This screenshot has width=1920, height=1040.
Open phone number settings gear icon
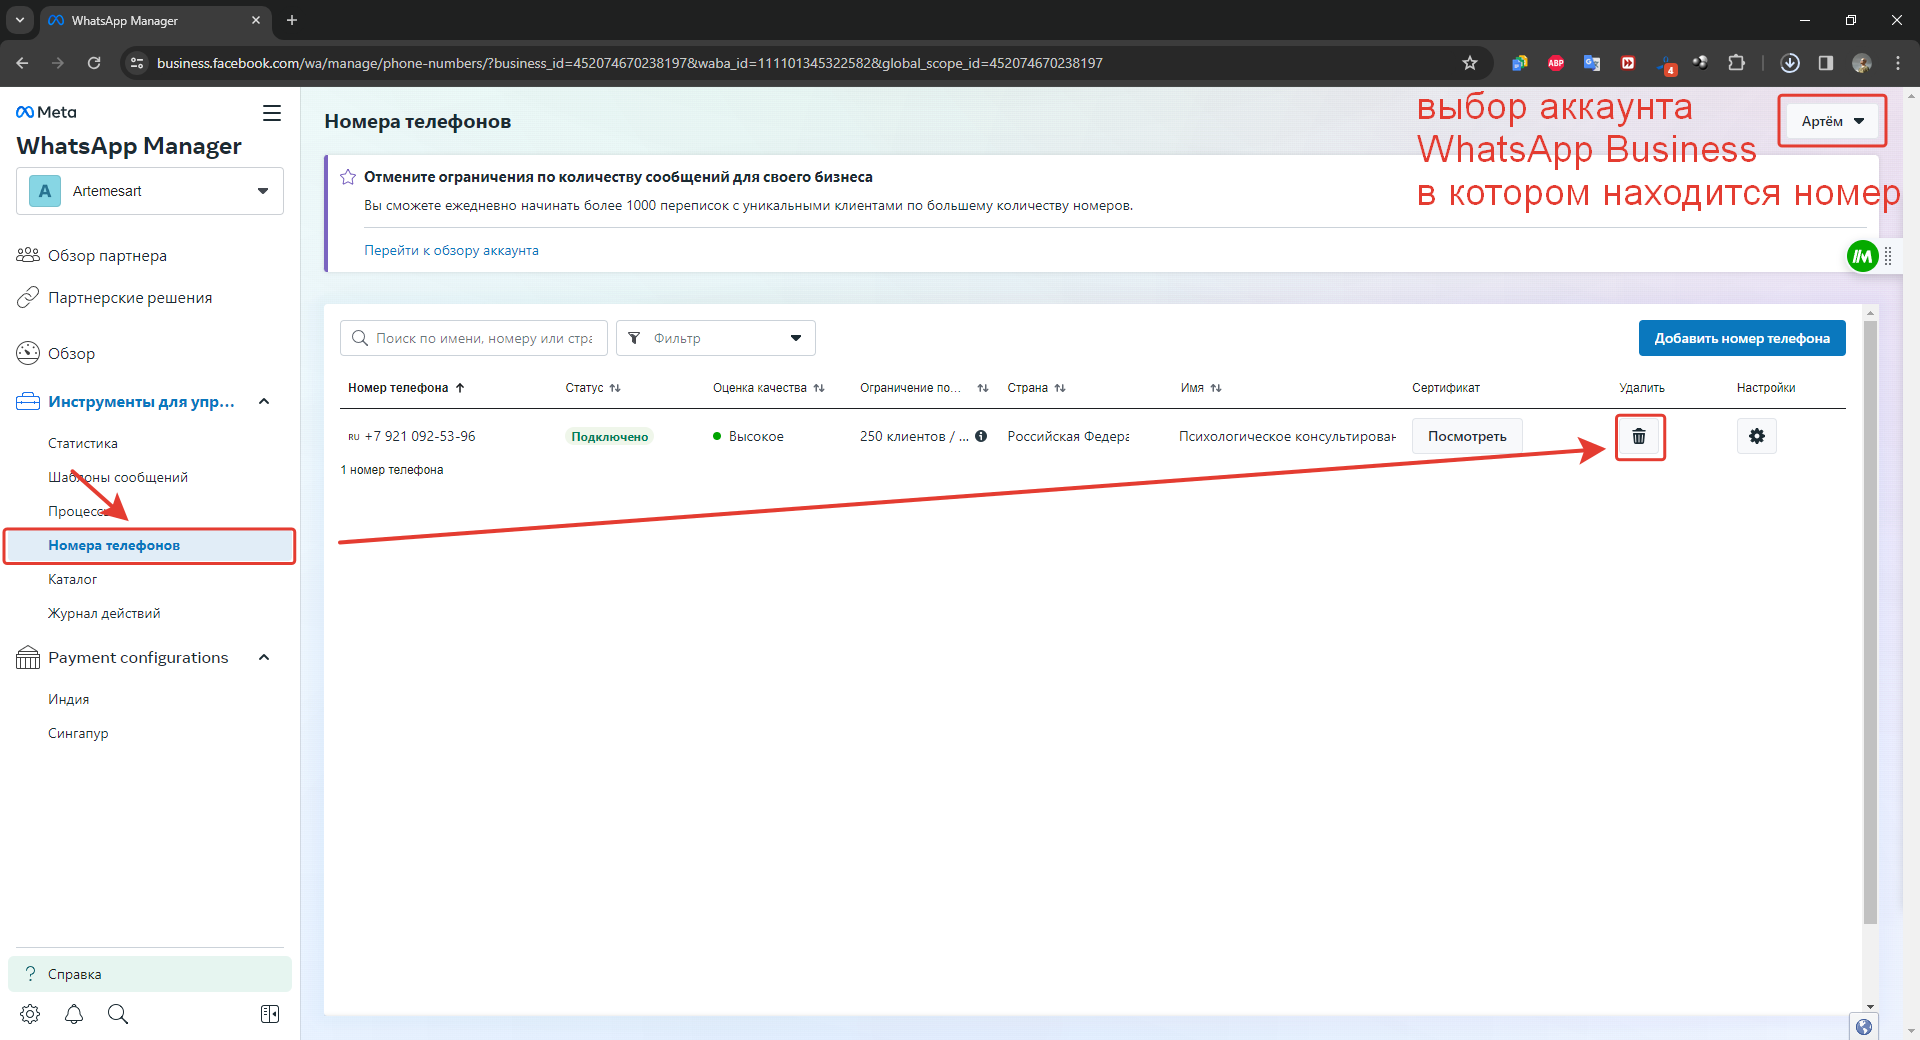pyautogui.click(x=1756, y=437)
